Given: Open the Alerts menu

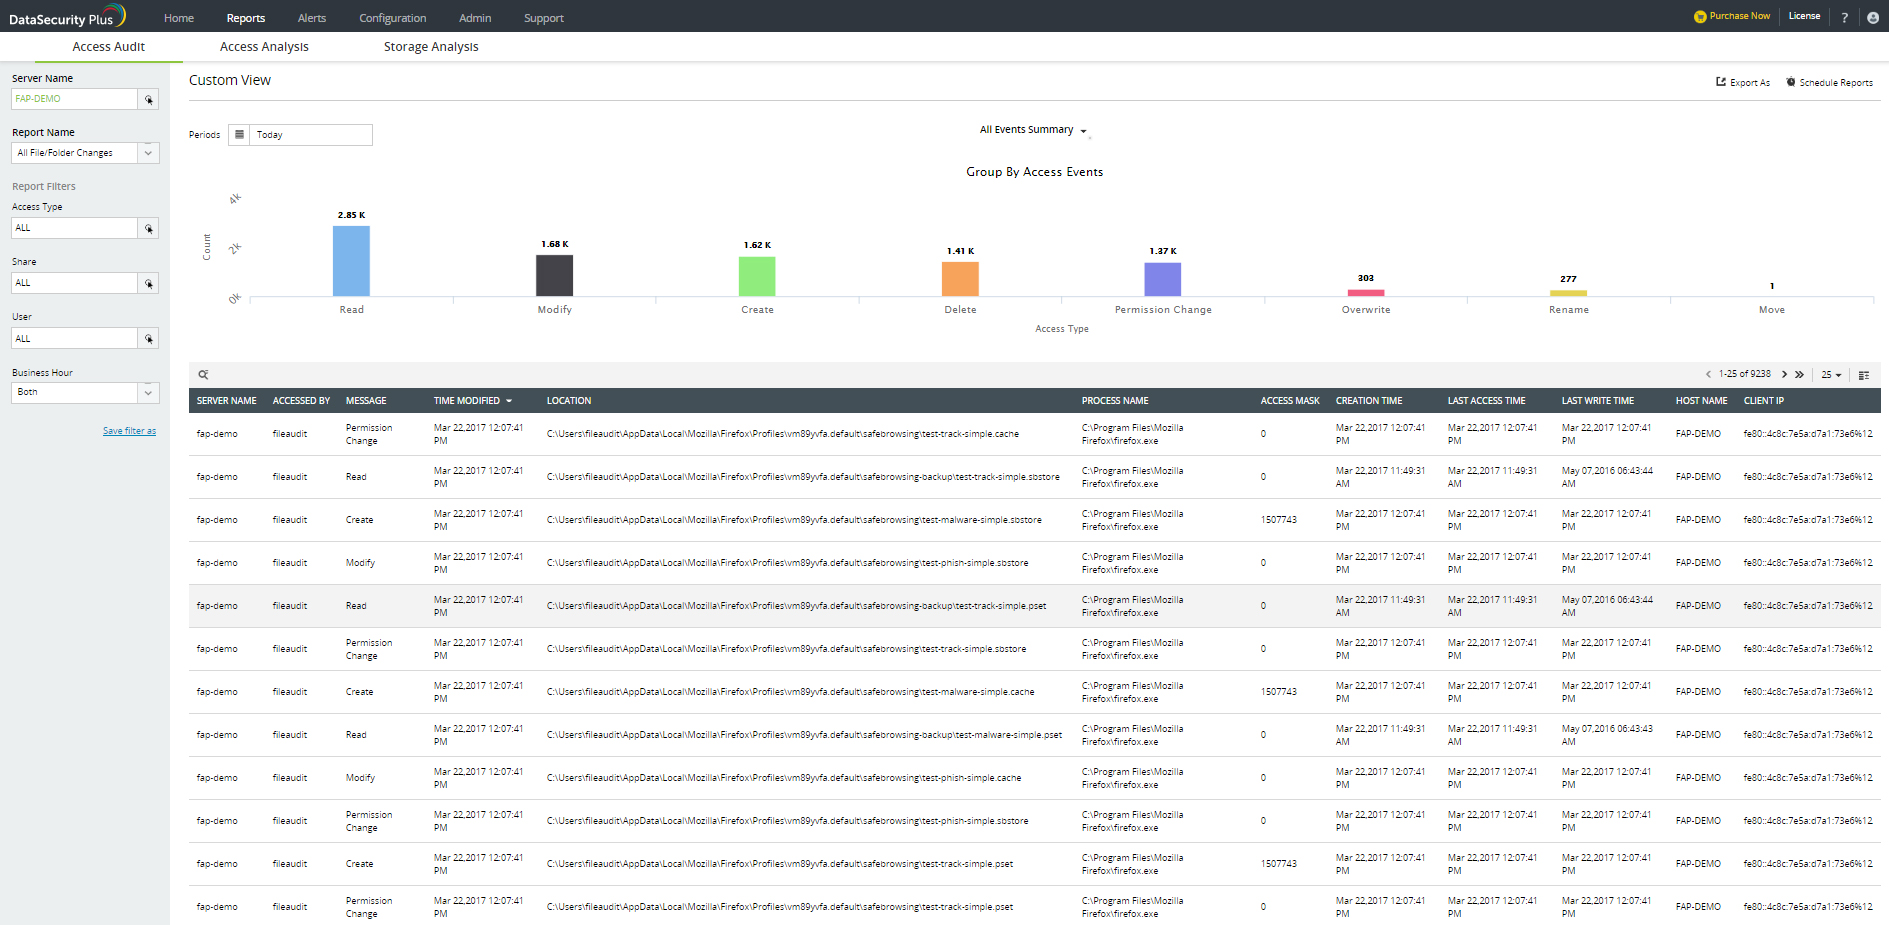Looking at the screenshot, I should click(312, 18).
